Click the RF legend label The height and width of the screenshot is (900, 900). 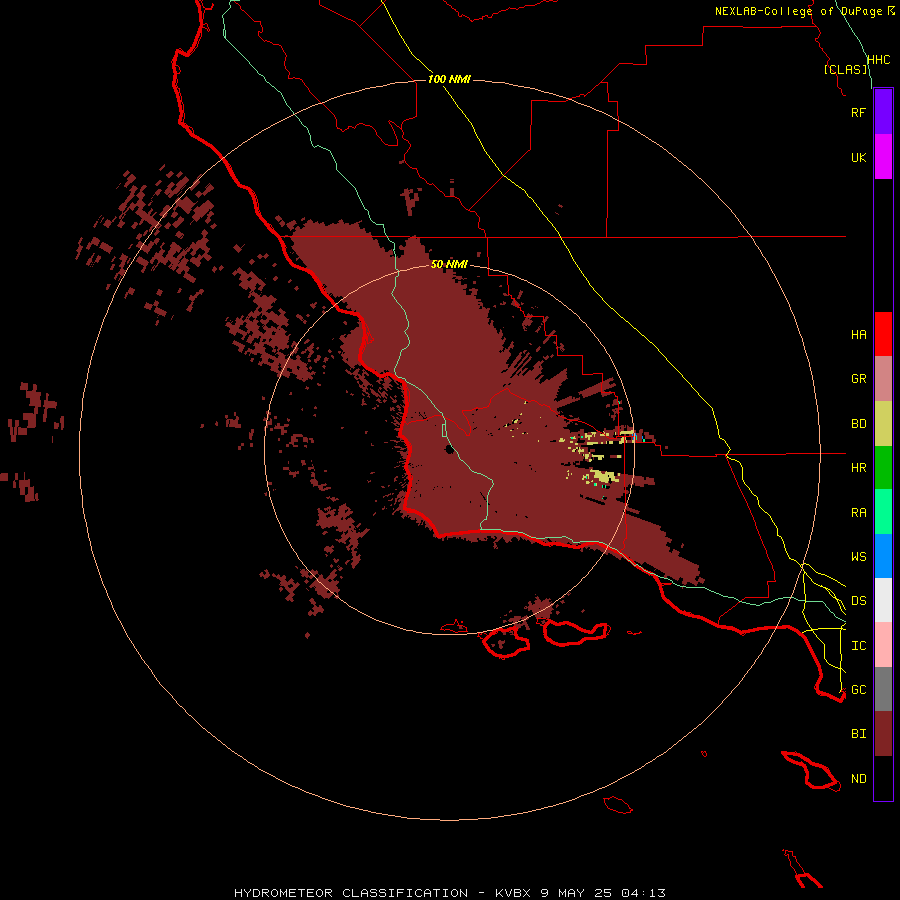pyautogui.click(x=858, y=112)
